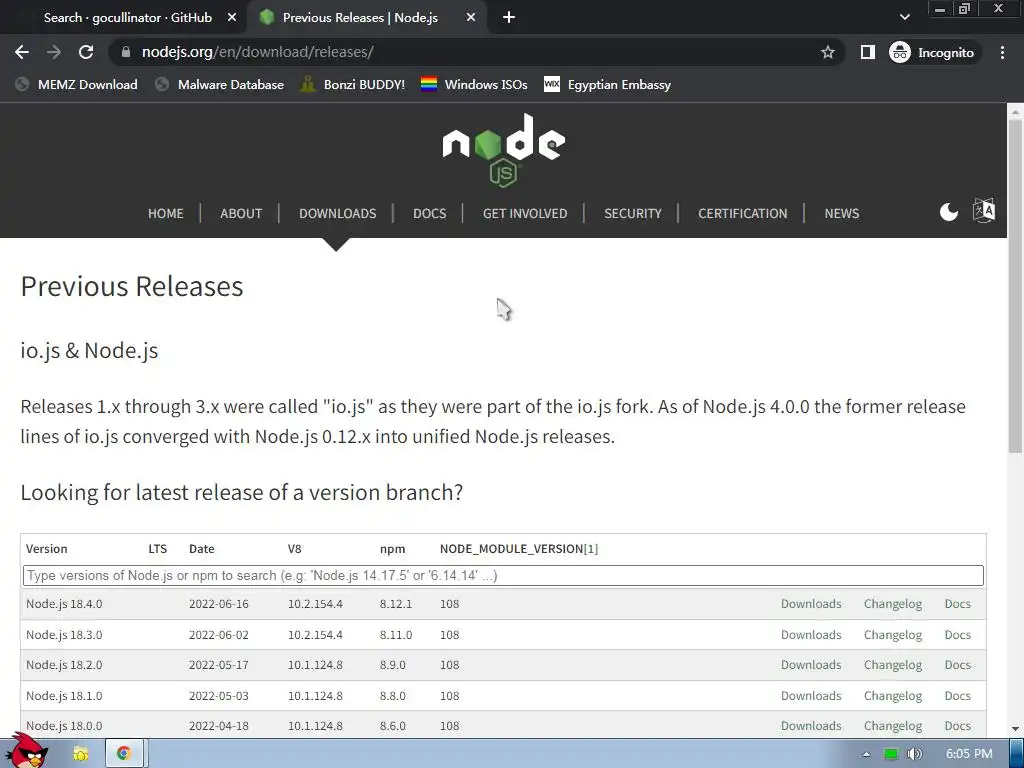
Task: Click the scrollbar down arrow
Action: (1015, 729)
